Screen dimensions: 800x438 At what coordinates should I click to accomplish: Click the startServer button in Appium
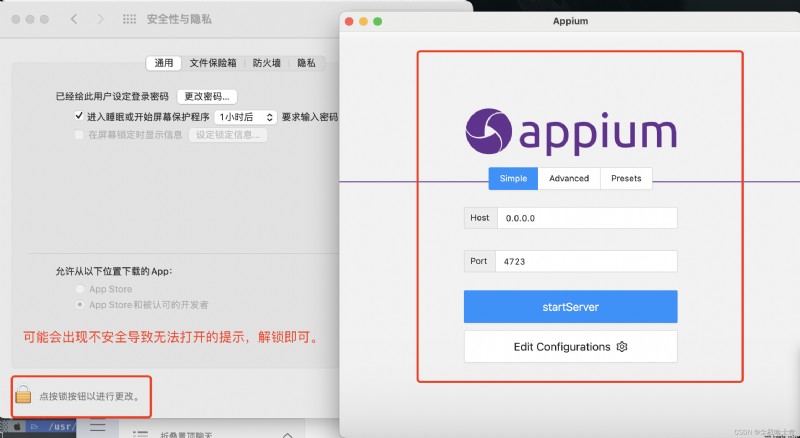[x=570, y=307]
